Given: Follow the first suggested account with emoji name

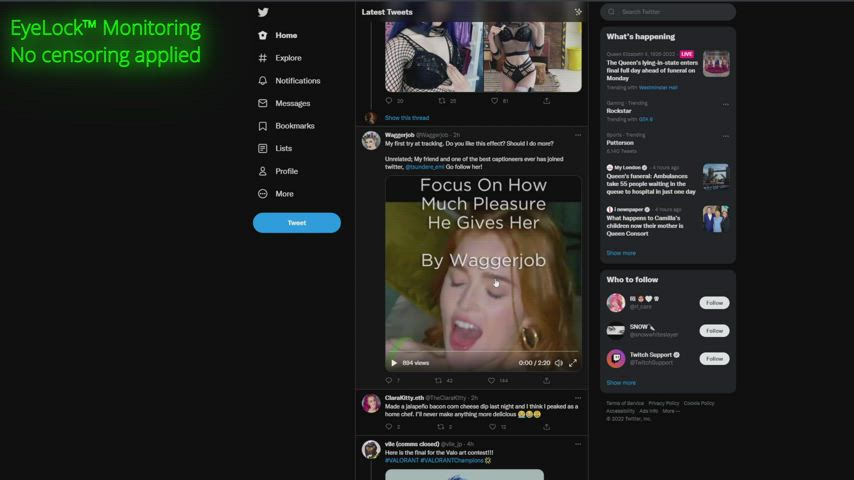Looking at the screenshot, I should point(714,303).
